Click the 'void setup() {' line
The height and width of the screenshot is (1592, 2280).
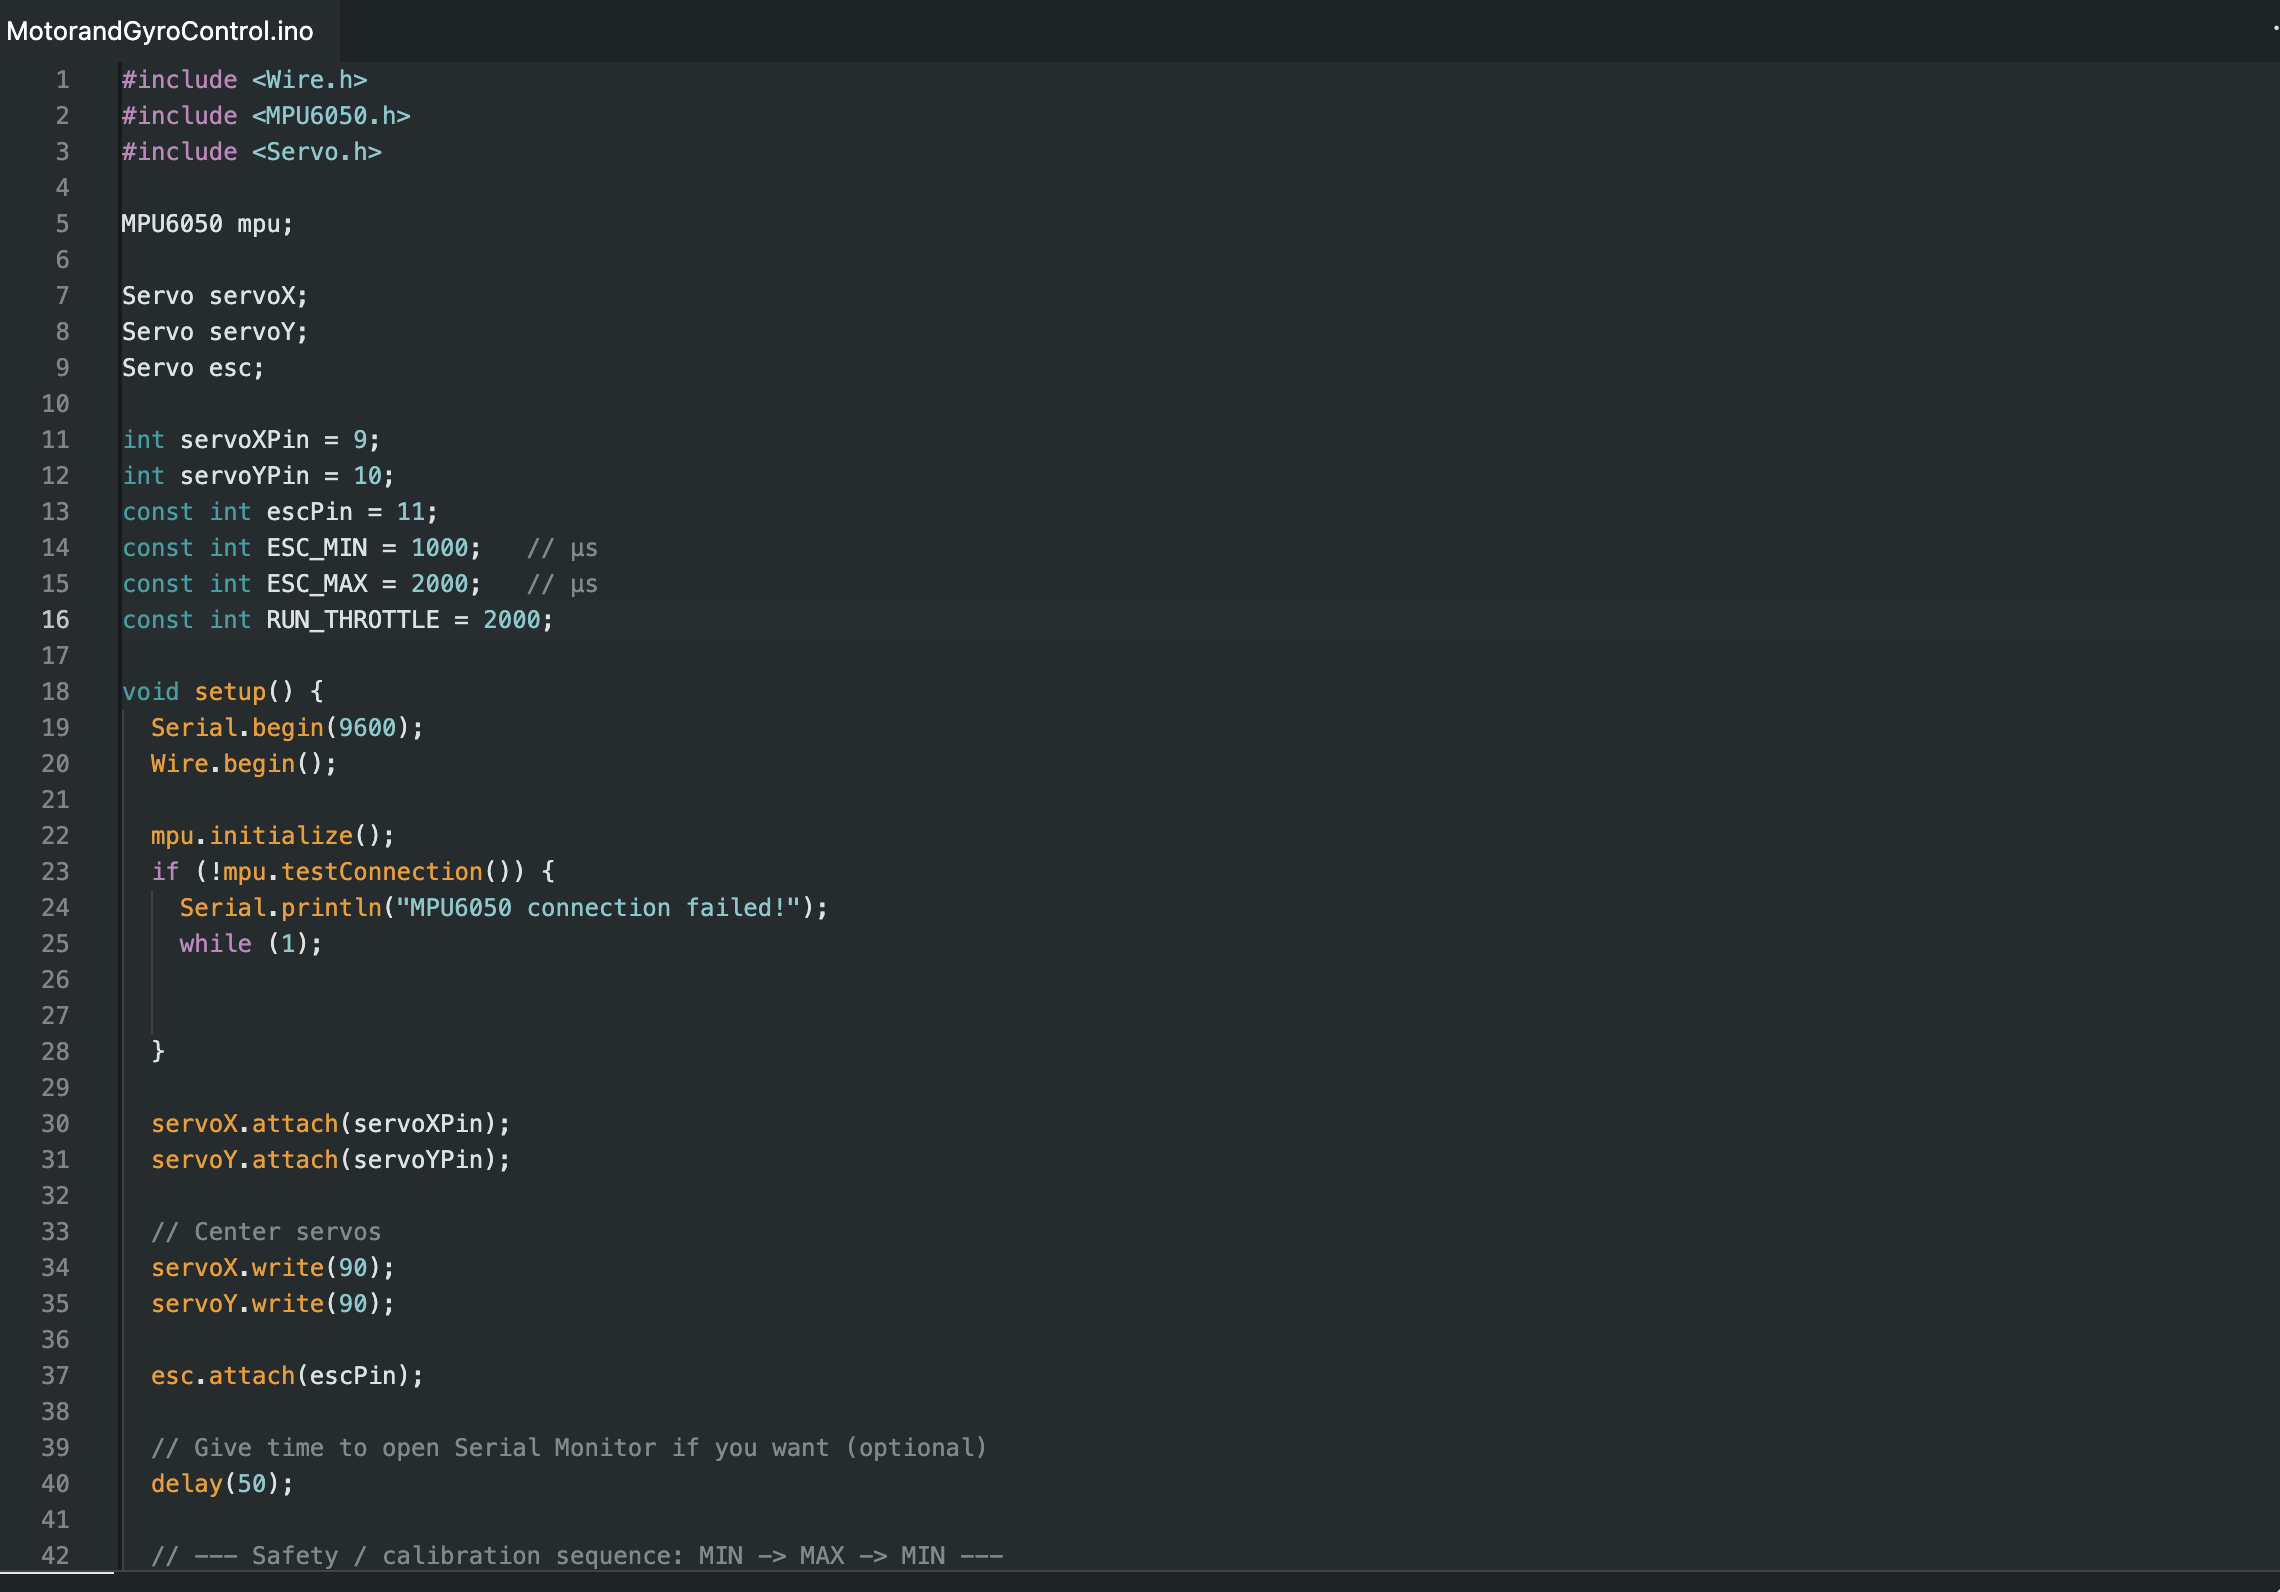coord(222,692)
